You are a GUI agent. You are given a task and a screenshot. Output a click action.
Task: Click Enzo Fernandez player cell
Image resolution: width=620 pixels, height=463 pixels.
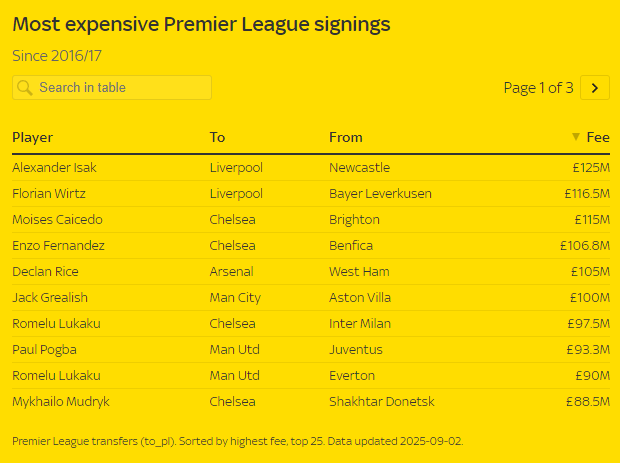click(59, 245)
